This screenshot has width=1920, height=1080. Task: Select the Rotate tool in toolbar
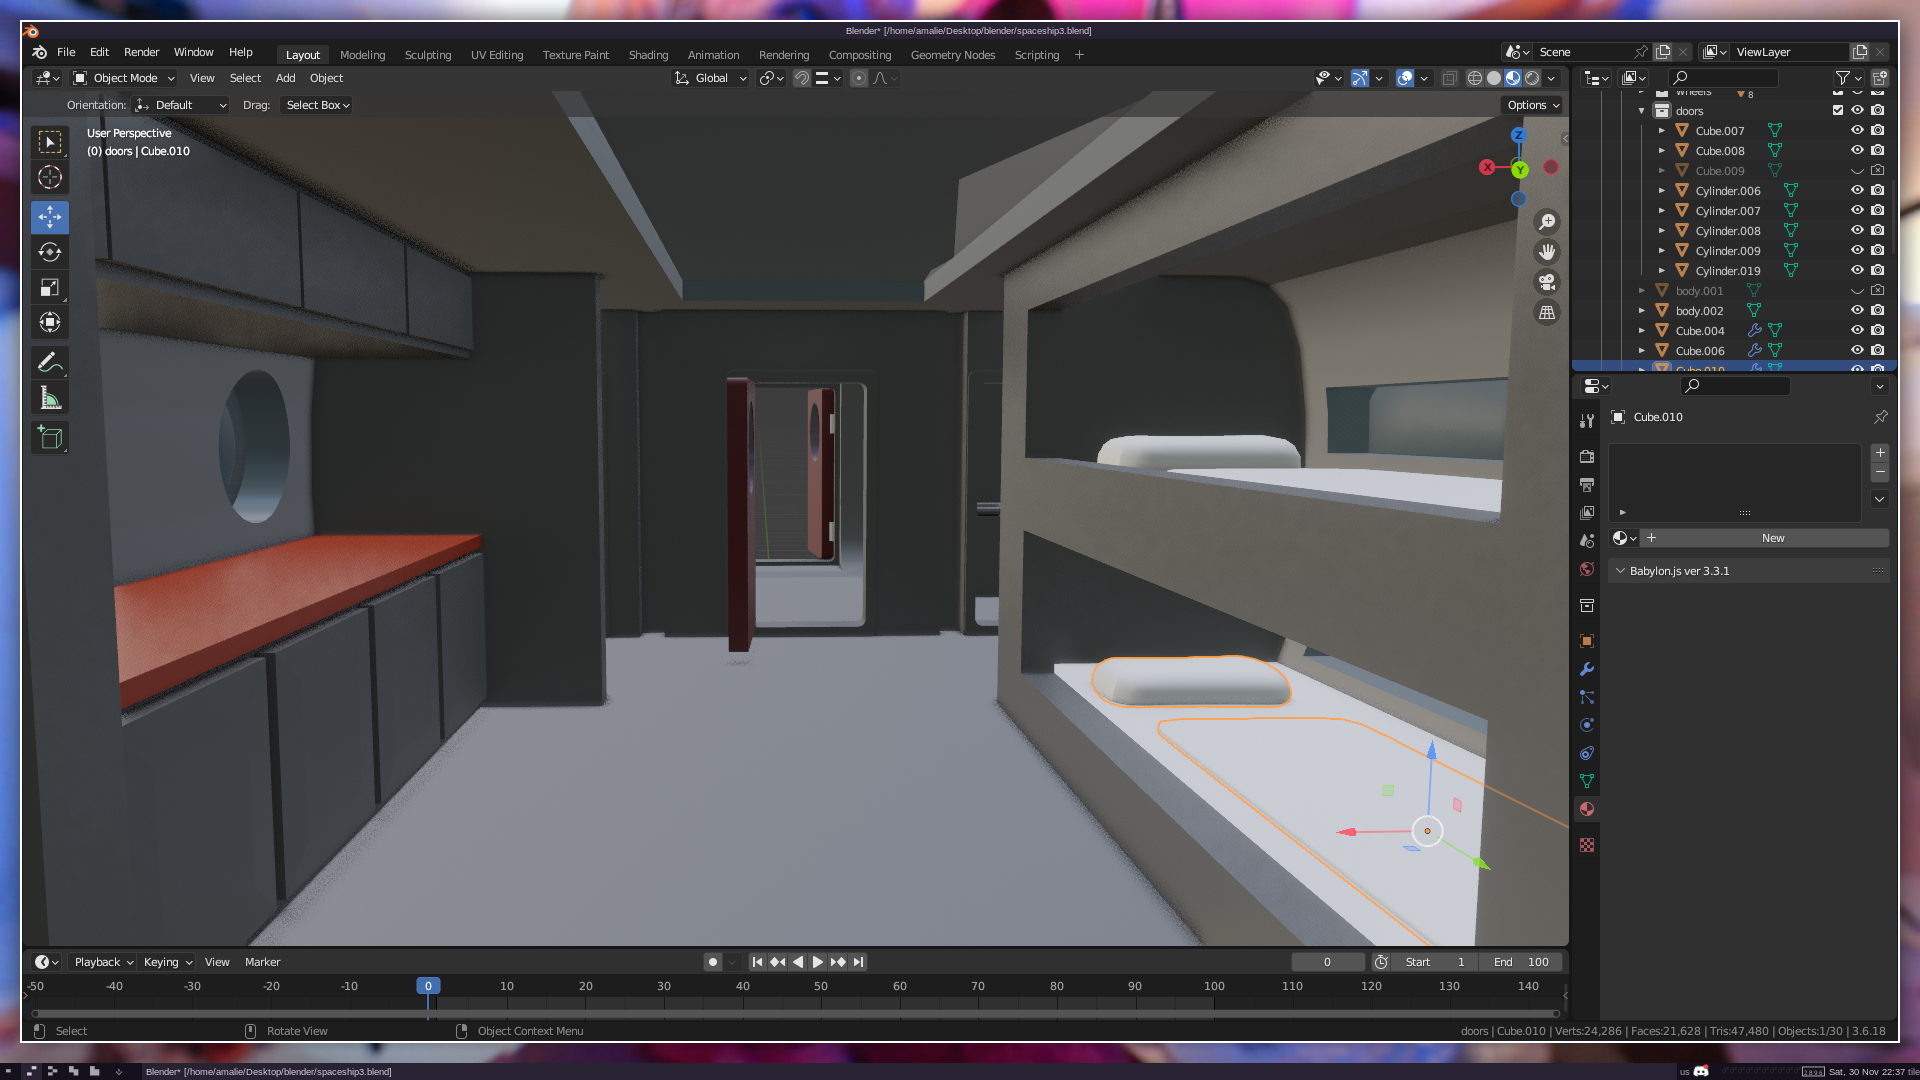coord(50,252)
